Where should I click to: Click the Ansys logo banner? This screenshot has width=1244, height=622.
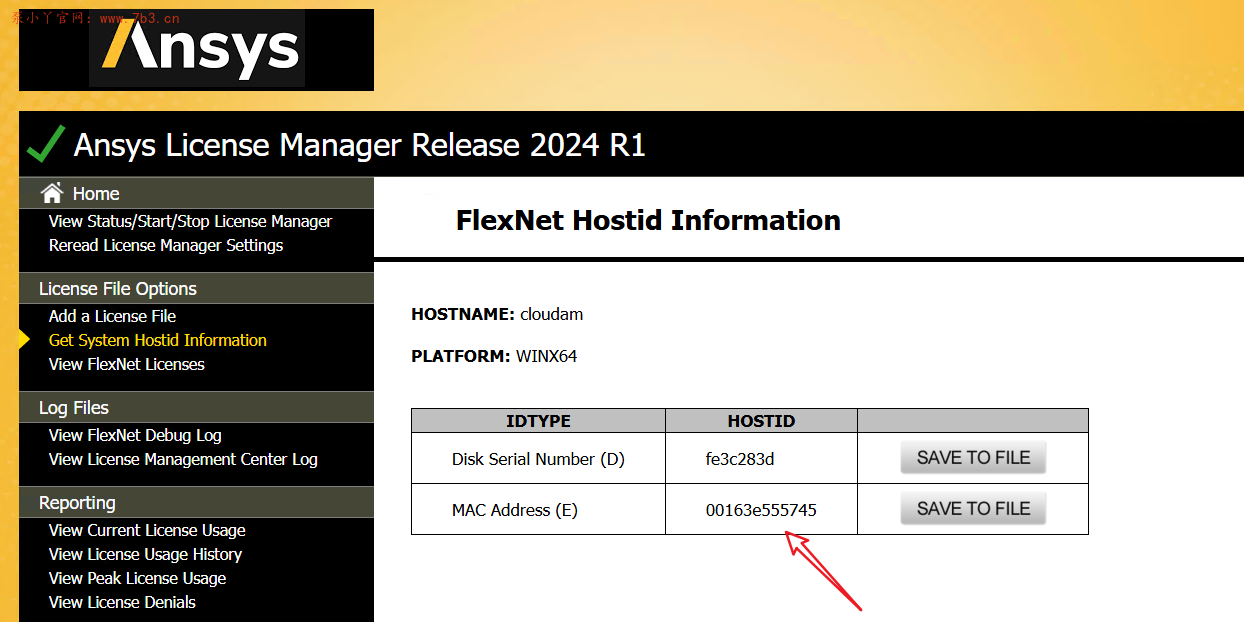pos(197,50)
